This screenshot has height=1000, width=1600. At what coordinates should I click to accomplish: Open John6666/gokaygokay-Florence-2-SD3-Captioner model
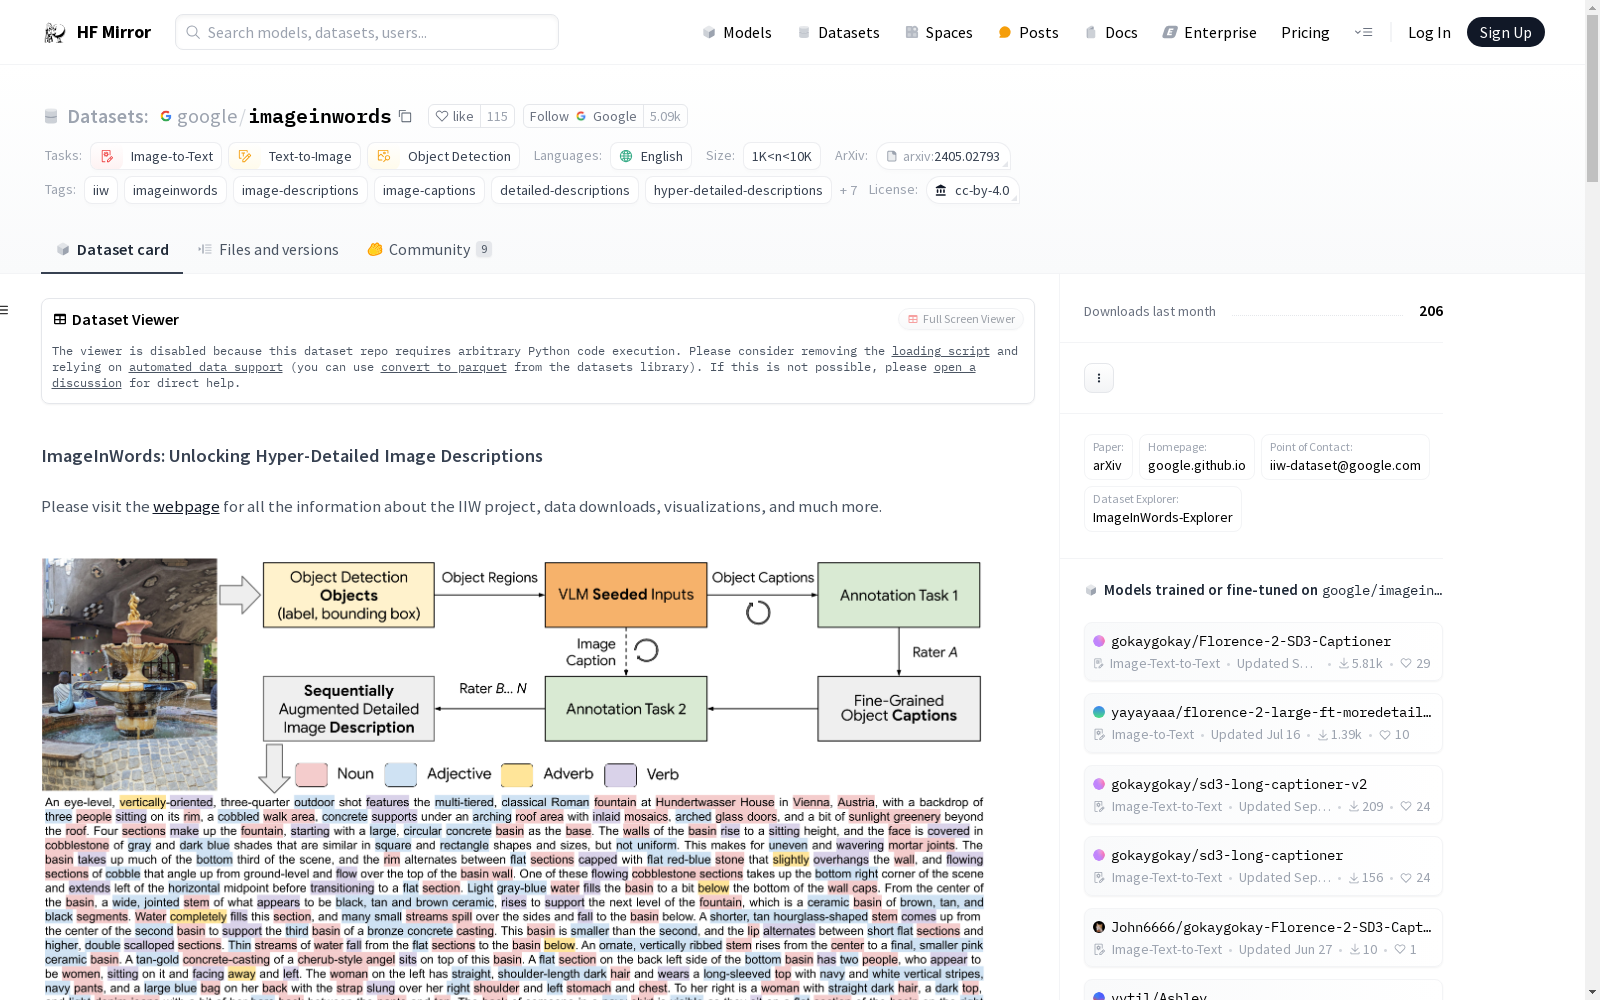coord(1263,938)
